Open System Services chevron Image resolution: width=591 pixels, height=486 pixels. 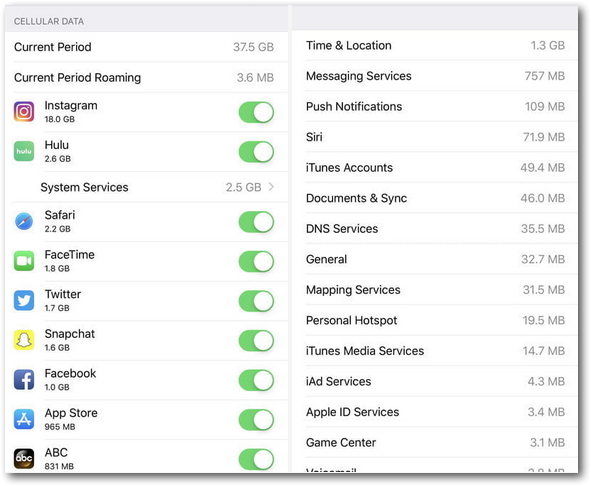(271, 187)
